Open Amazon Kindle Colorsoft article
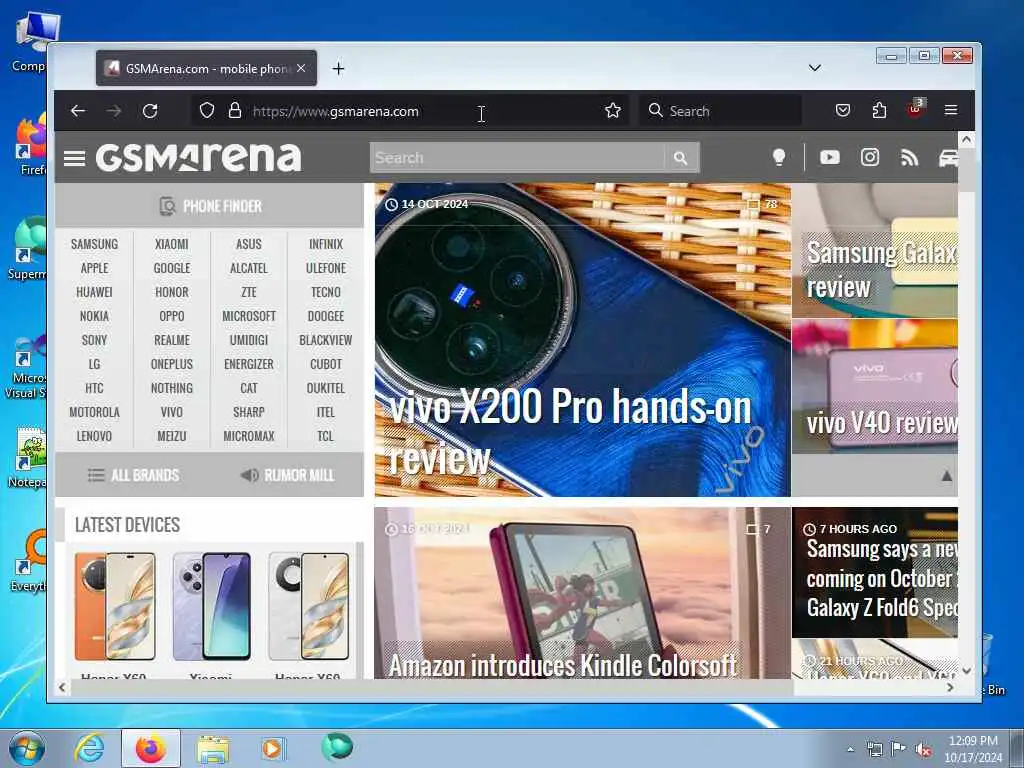Image resolution: width=1024 pixels, height=768 pixels. click(x=583, y=593)
